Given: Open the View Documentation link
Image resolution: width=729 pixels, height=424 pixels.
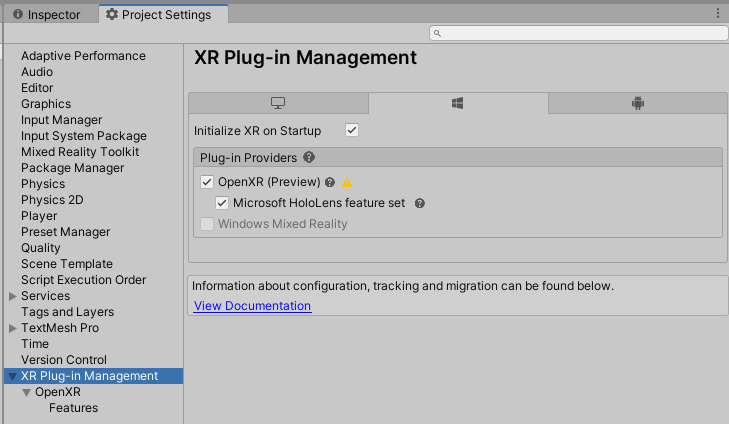Looking at the screenshot, I should click(x=252, y=305).
